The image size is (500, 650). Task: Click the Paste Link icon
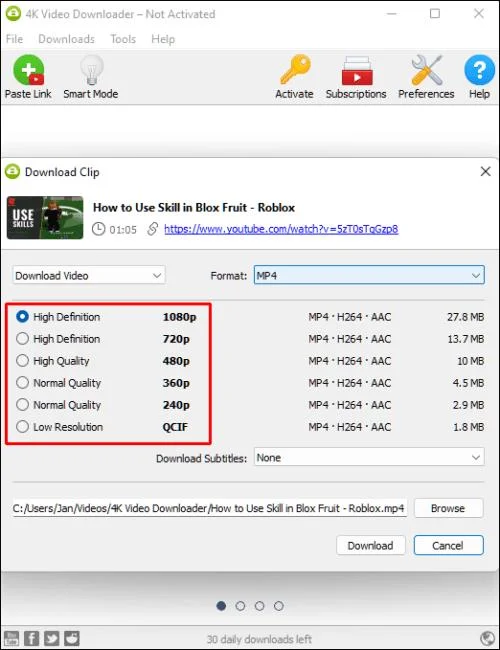[x=28, y=70]
